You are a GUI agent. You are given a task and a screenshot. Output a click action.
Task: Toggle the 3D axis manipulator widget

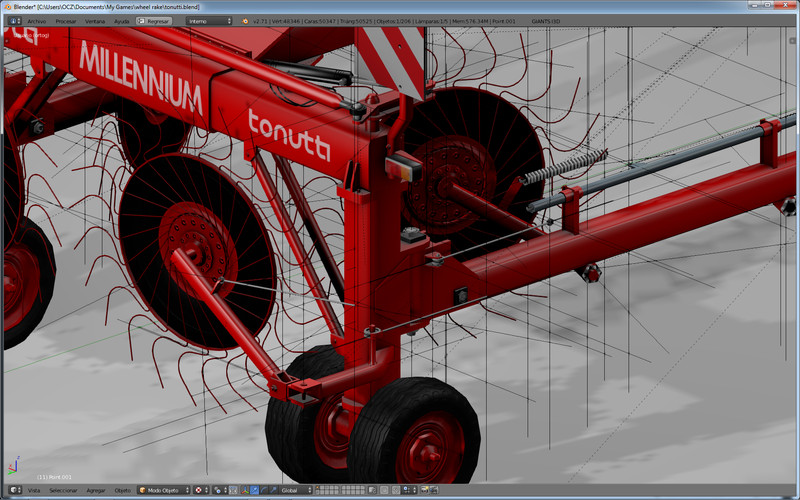pyautogui.click(x=245, y=491)
